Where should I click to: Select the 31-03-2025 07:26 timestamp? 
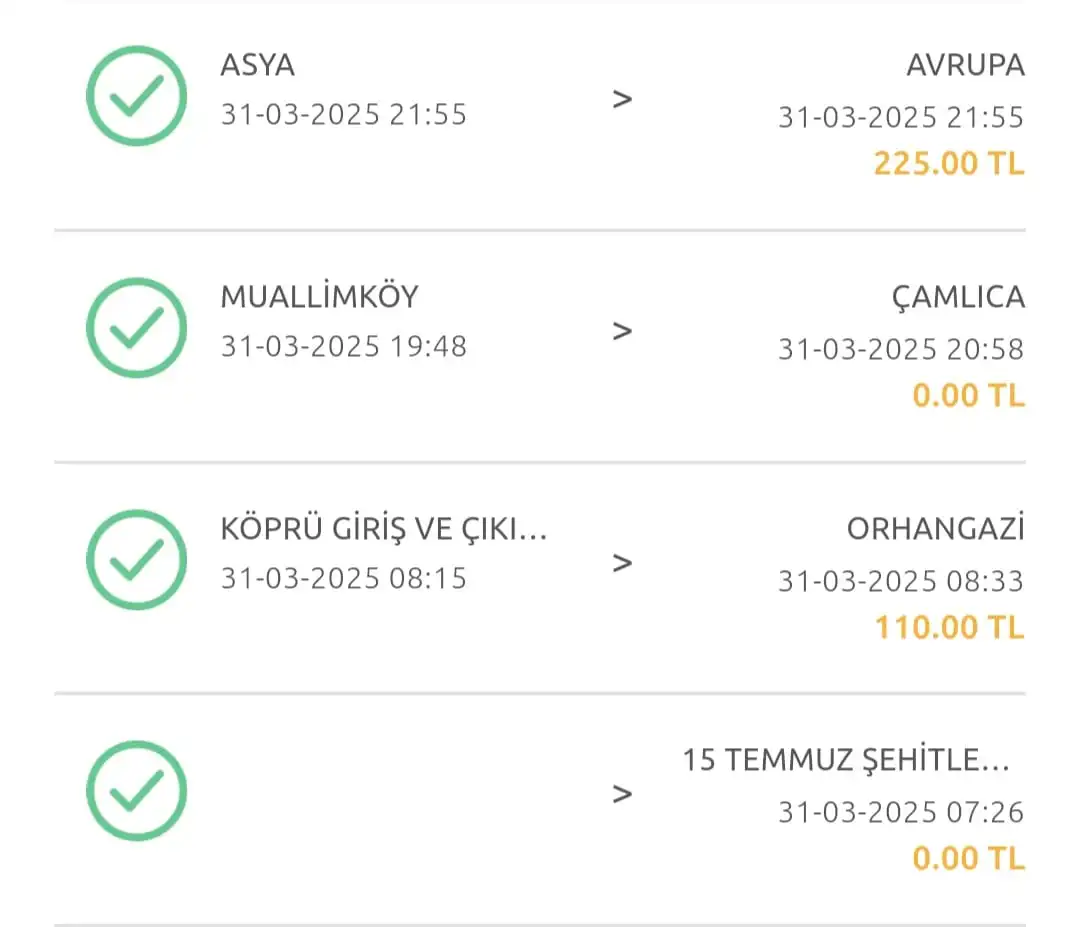click(901, 813)
